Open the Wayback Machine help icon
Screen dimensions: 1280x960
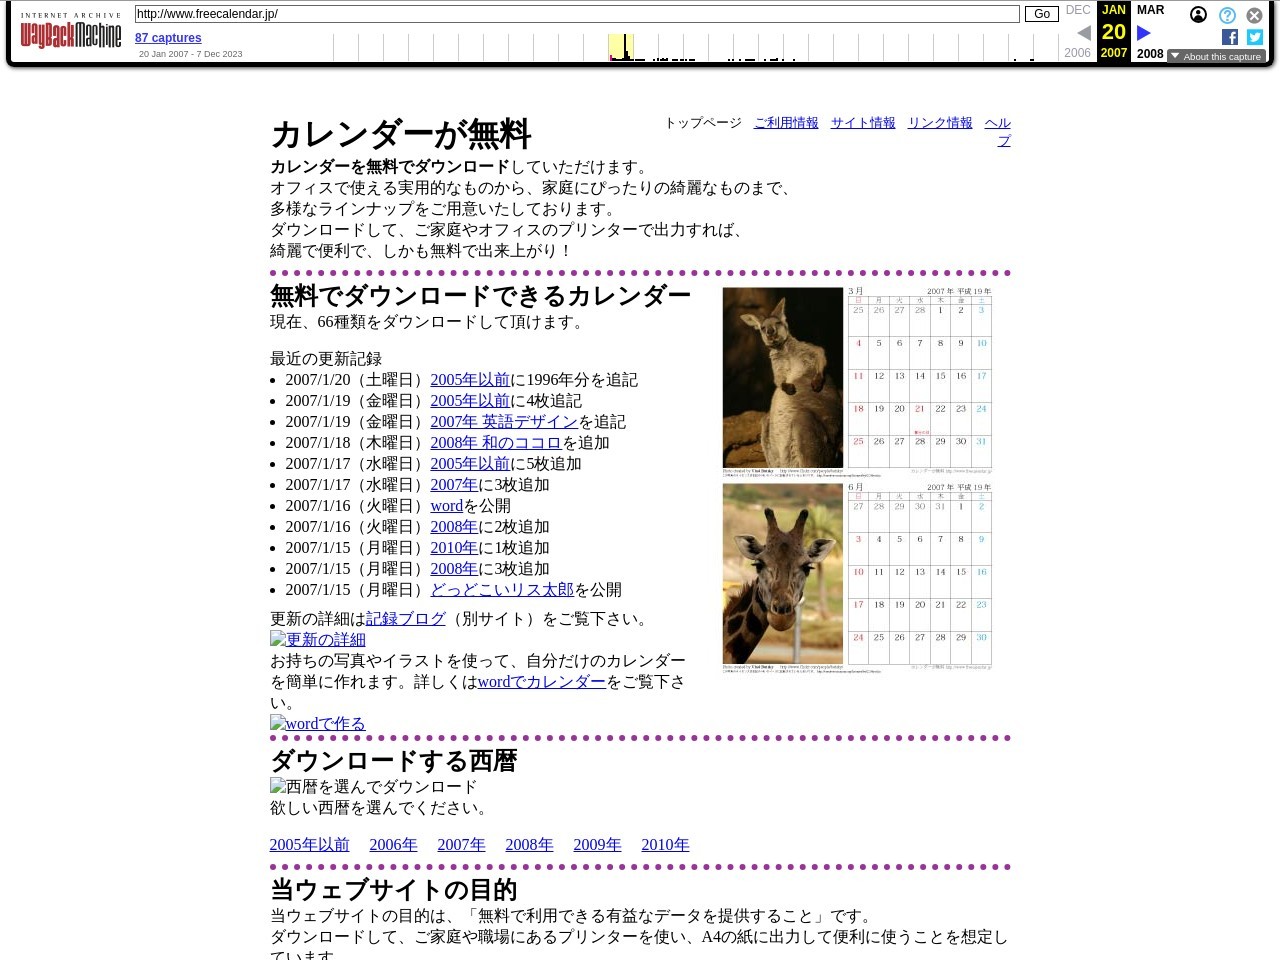(x=1227, y=15)
